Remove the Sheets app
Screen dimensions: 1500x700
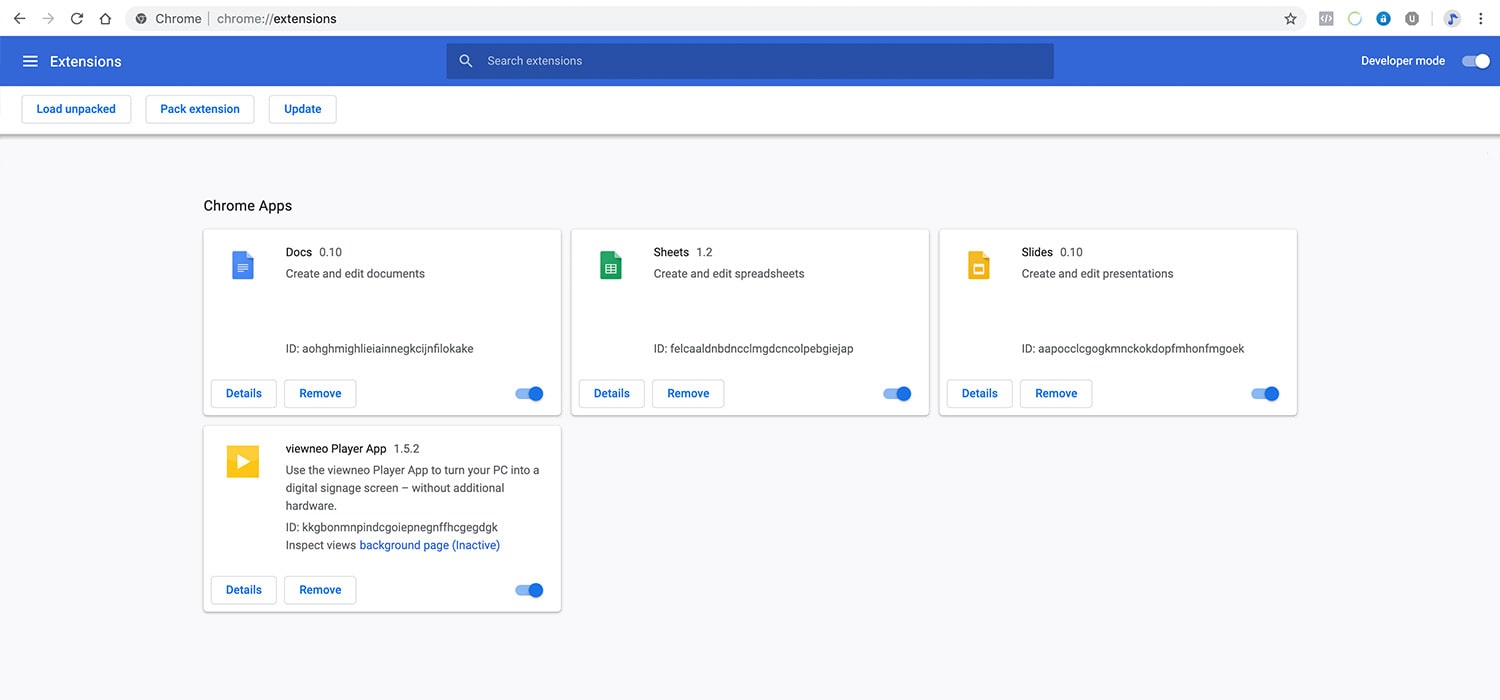tap(688, 394)
